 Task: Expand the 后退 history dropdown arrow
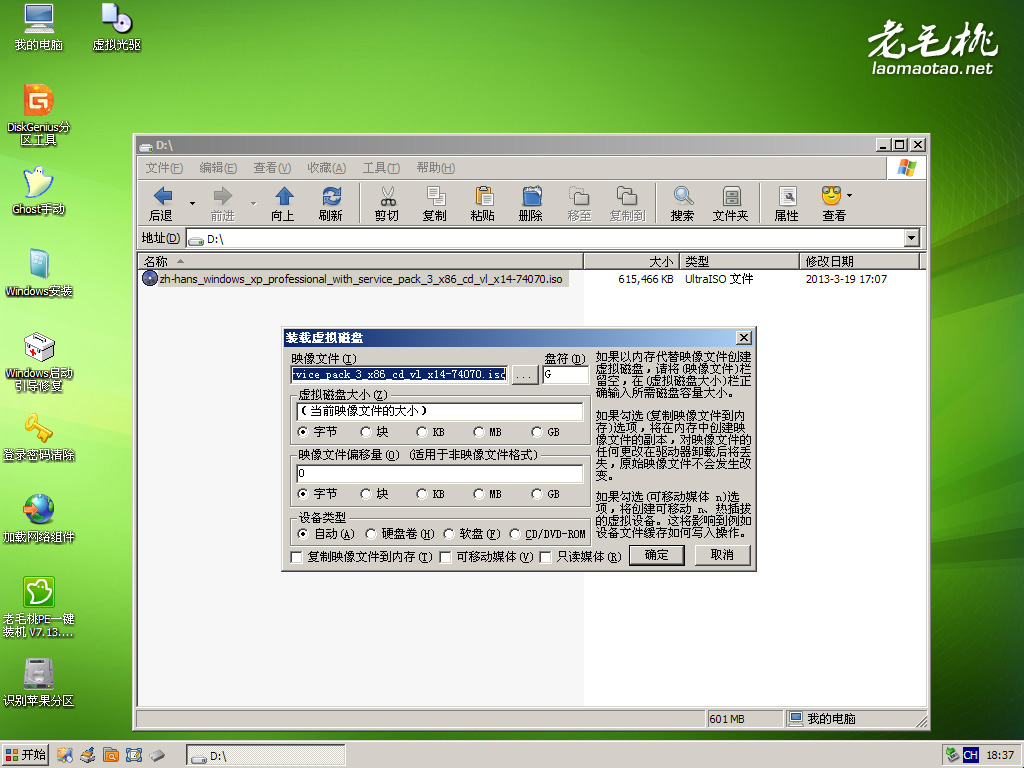tap(192, 203)
